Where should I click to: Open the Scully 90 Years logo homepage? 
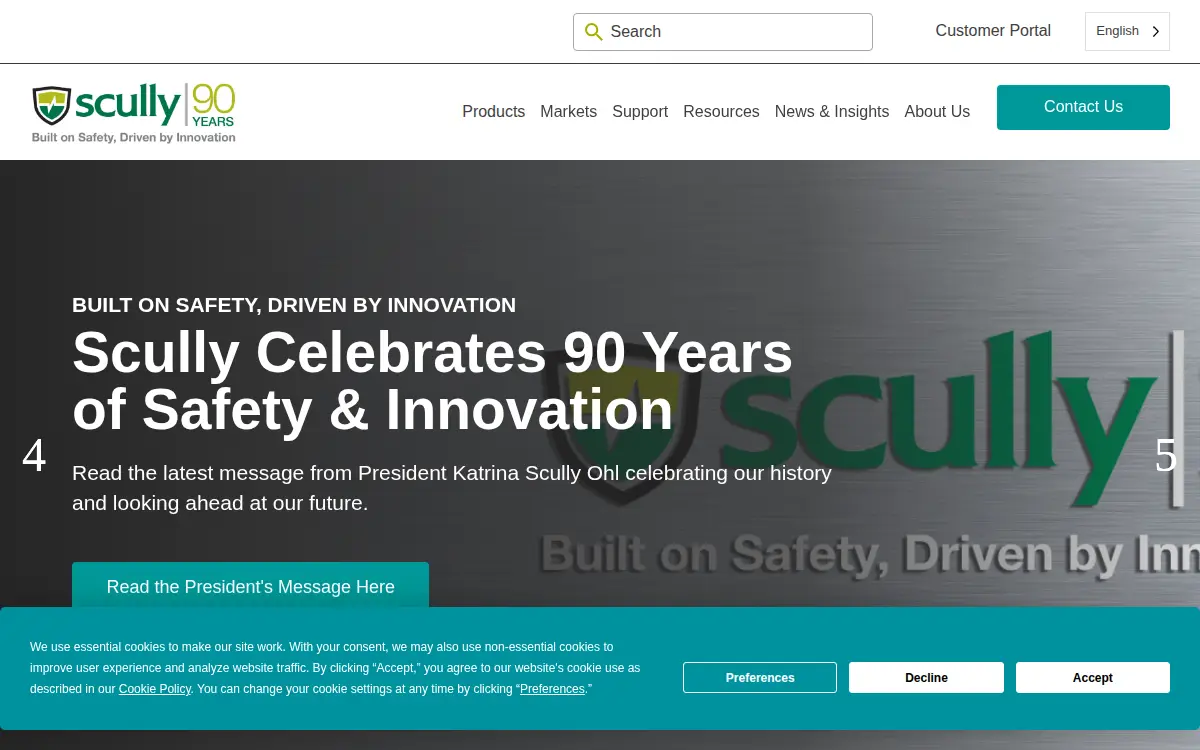[134, 113]
